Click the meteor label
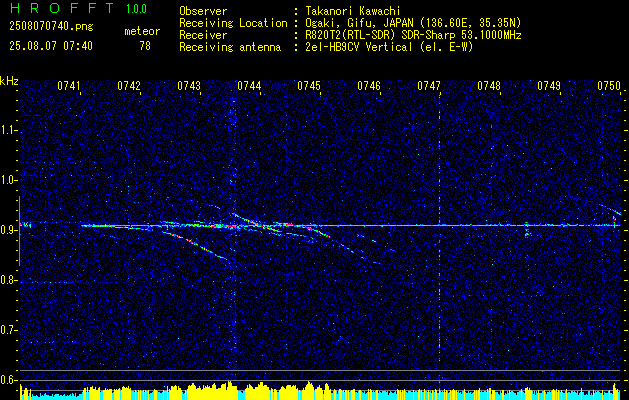Viewport: 629px width, 400px height. 142,31
